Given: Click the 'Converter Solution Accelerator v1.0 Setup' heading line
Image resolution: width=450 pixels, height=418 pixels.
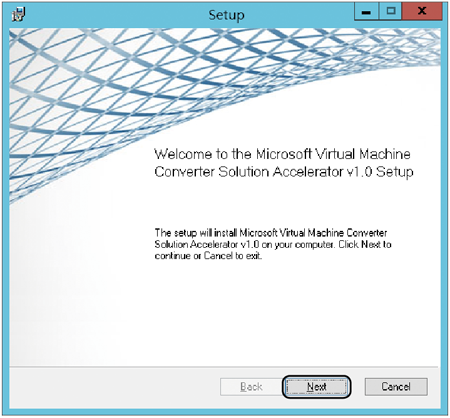Looking at the screenshot, I should pyautogui.click(x=284, y=172).
